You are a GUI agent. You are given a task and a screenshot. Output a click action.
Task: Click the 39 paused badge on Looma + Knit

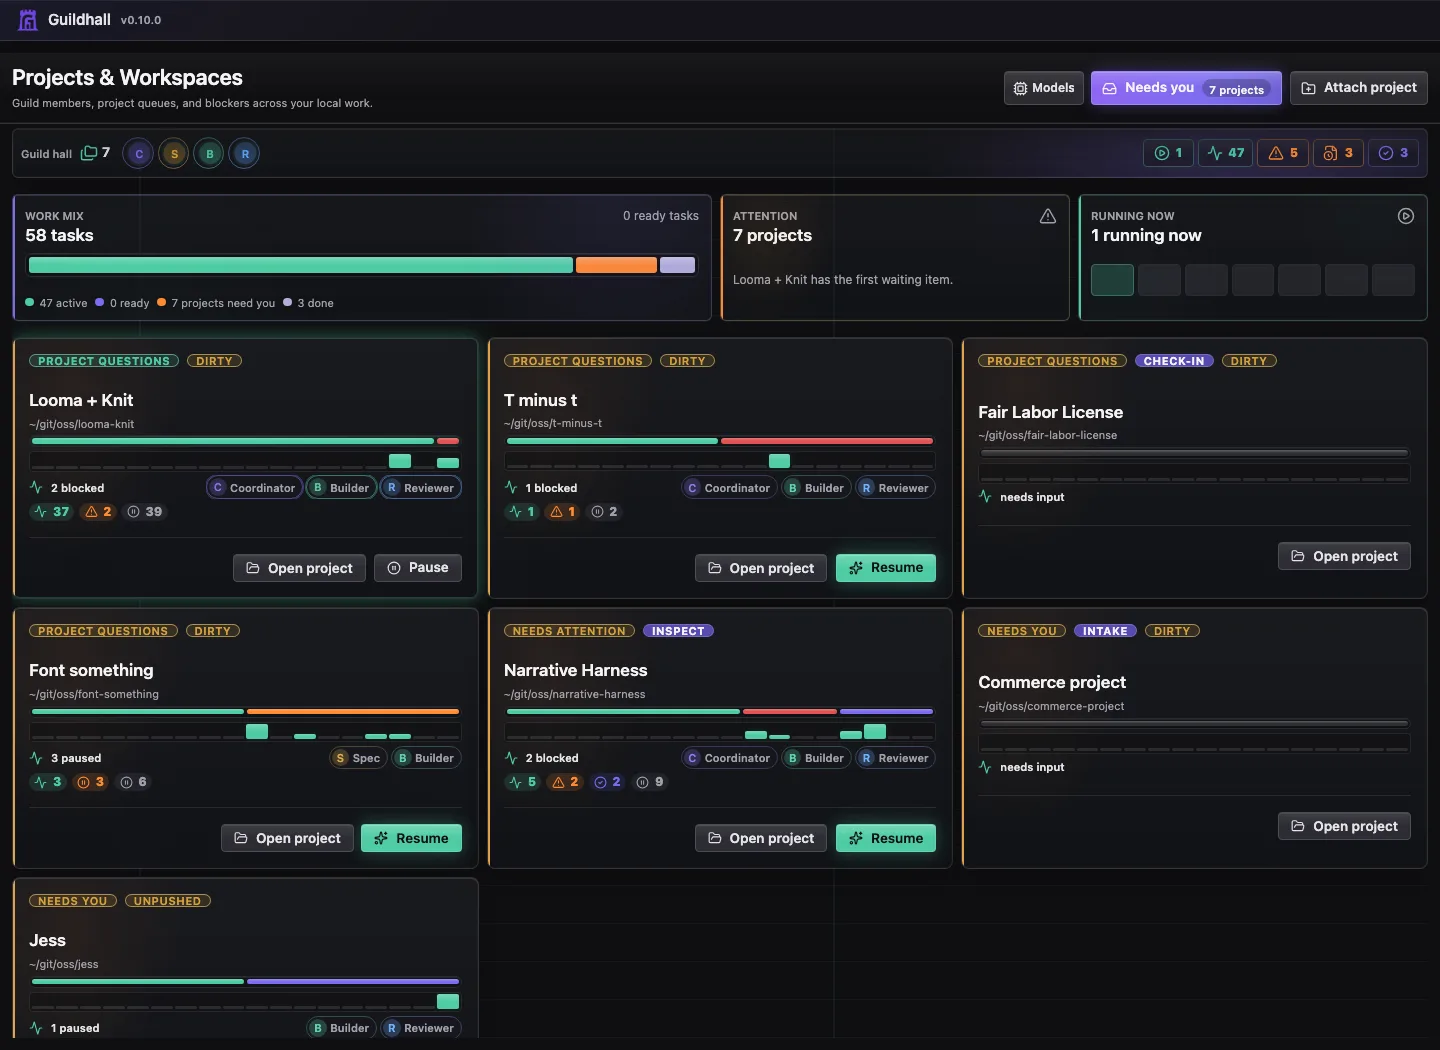(144, 512)
